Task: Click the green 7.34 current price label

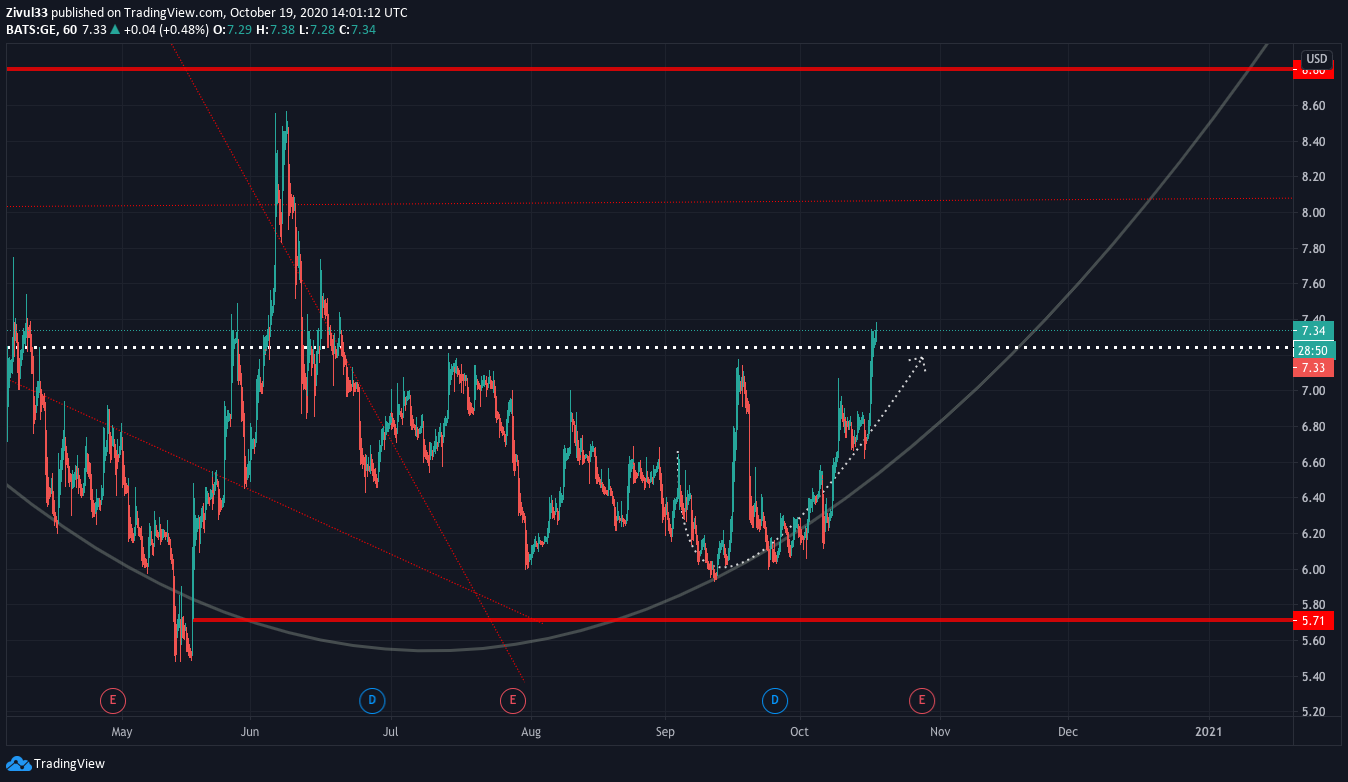Action: (1313, 331)
